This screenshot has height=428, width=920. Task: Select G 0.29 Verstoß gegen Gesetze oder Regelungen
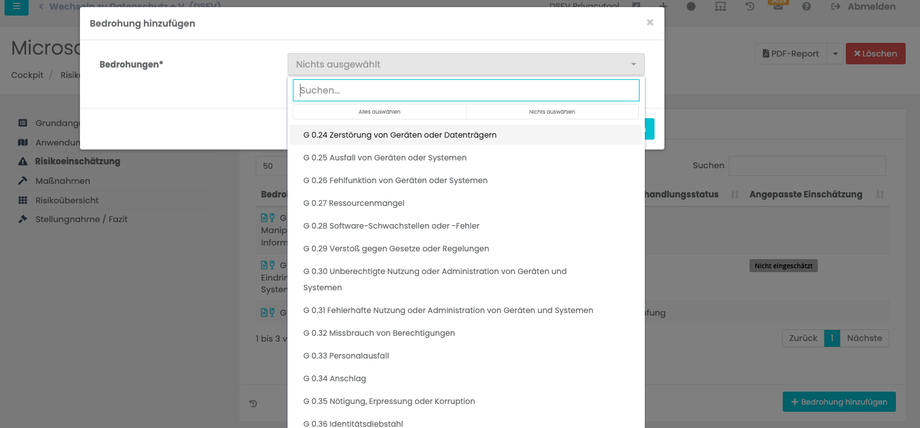[x=466, y=249]
